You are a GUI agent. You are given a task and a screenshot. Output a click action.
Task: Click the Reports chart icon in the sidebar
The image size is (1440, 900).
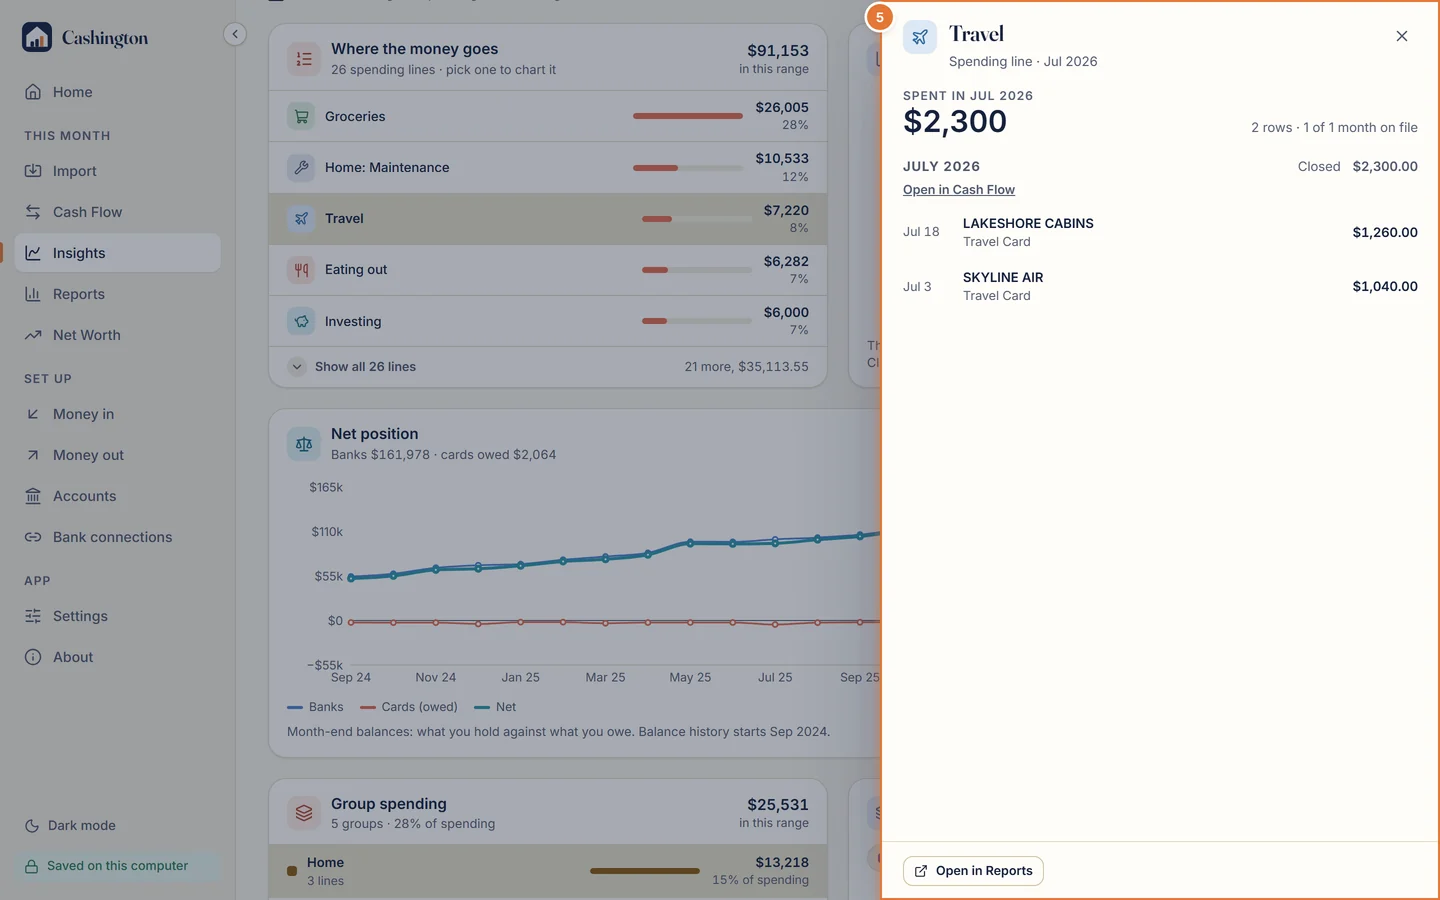click(x=33, y=294)
